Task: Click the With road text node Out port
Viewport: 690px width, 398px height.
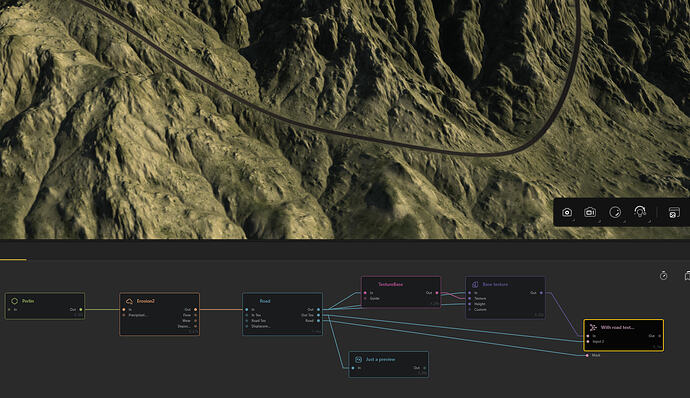Action: tap(659, 336)
